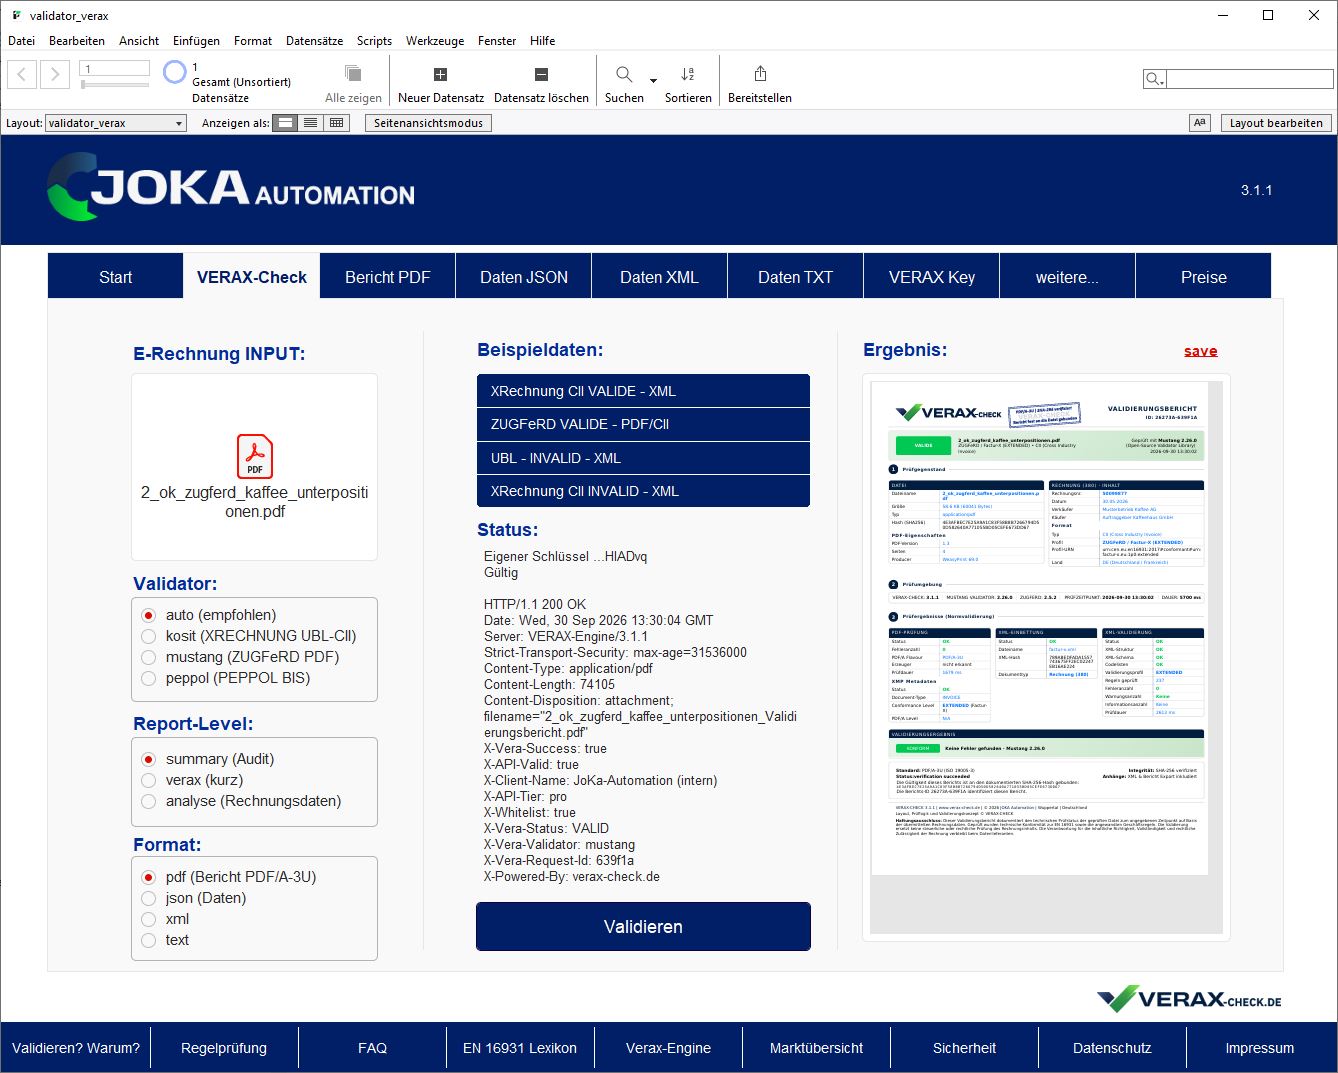Toggle the Aa formatting bar button
Viewport: 1338px width, 1073px height.
click(1200, 123)
